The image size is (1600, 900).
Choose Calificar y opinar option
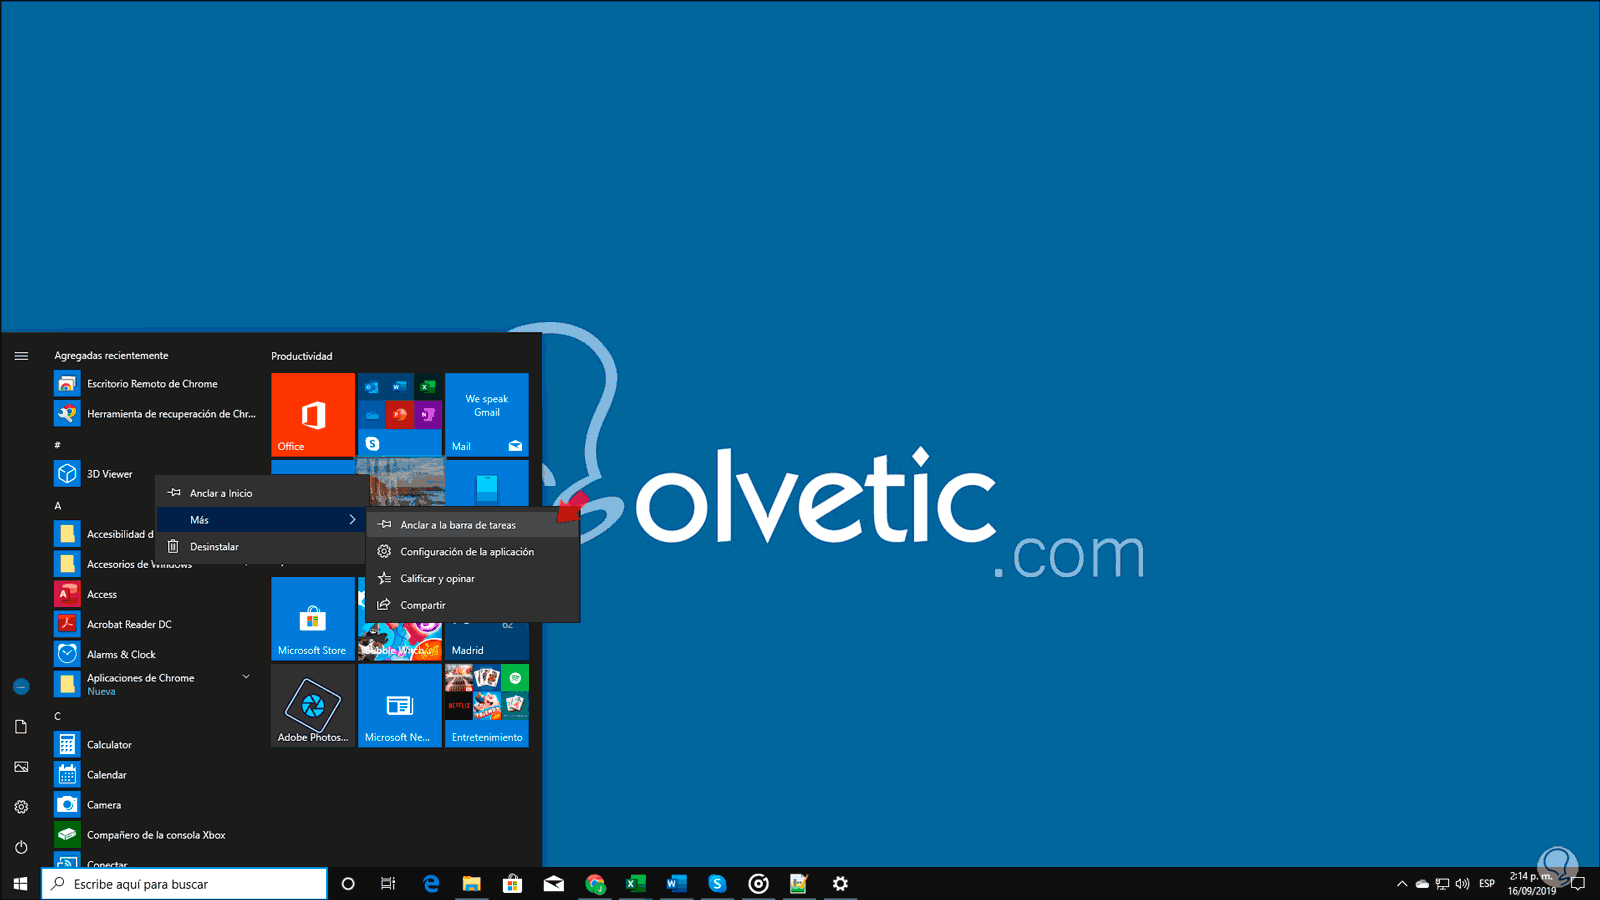pyautogui.click(x=473, y=579)
